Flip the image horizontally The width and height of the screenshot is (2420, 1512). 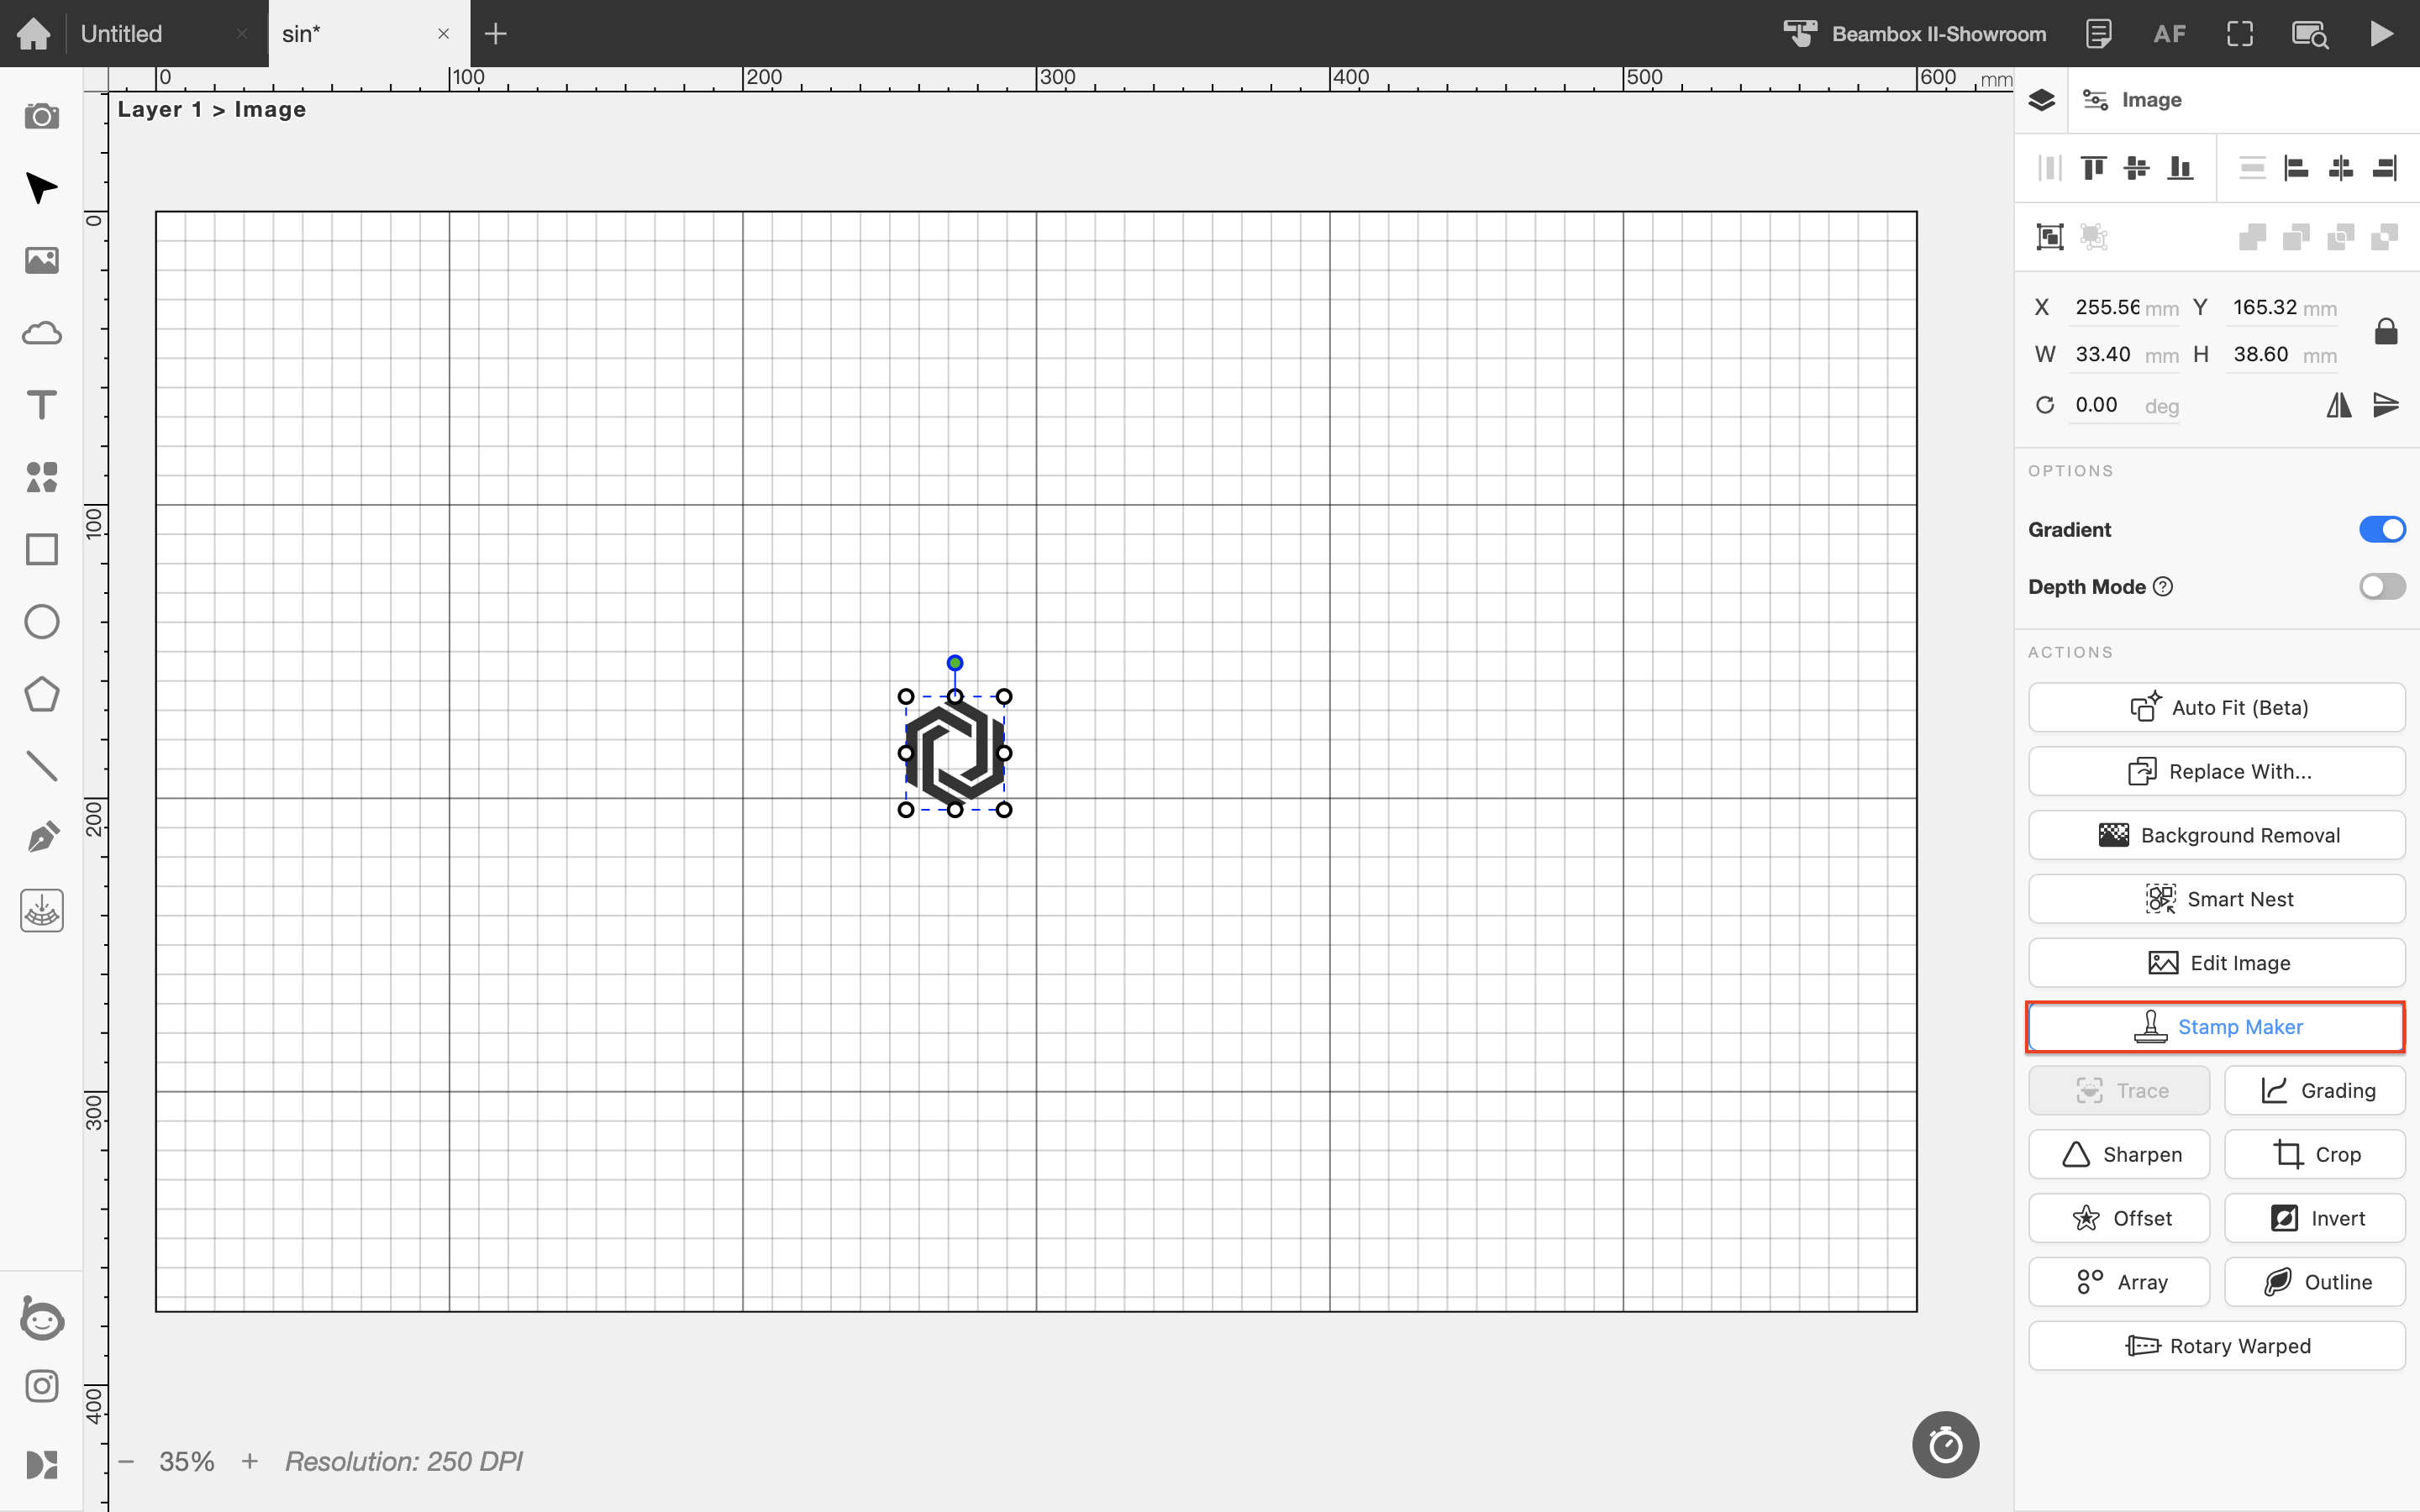2338,405
